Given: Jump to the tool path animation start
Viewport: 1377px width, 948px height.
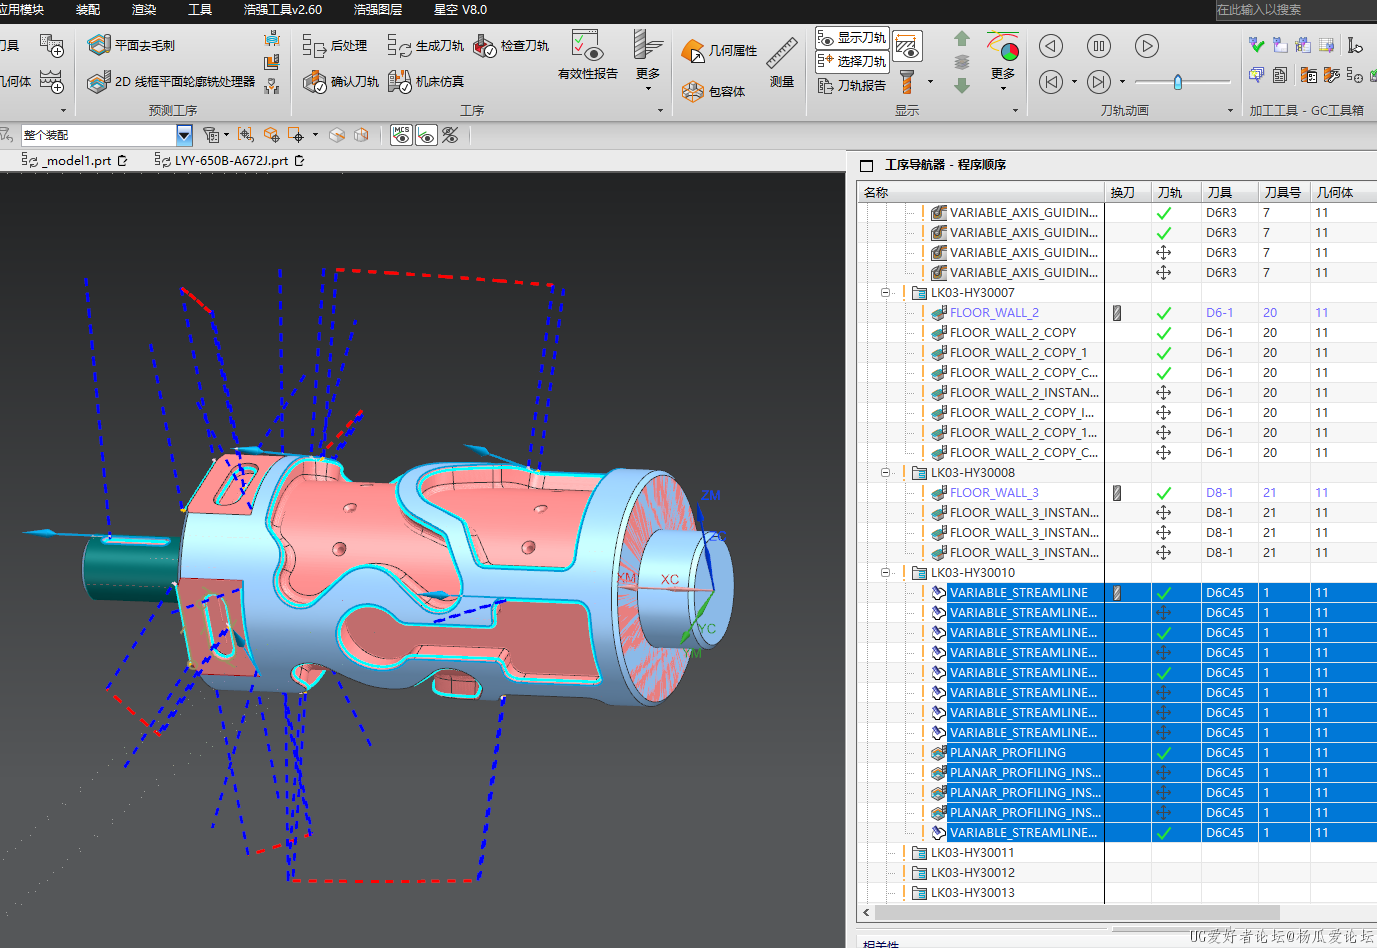Looking at the screenshot, I should (1051, 82).
